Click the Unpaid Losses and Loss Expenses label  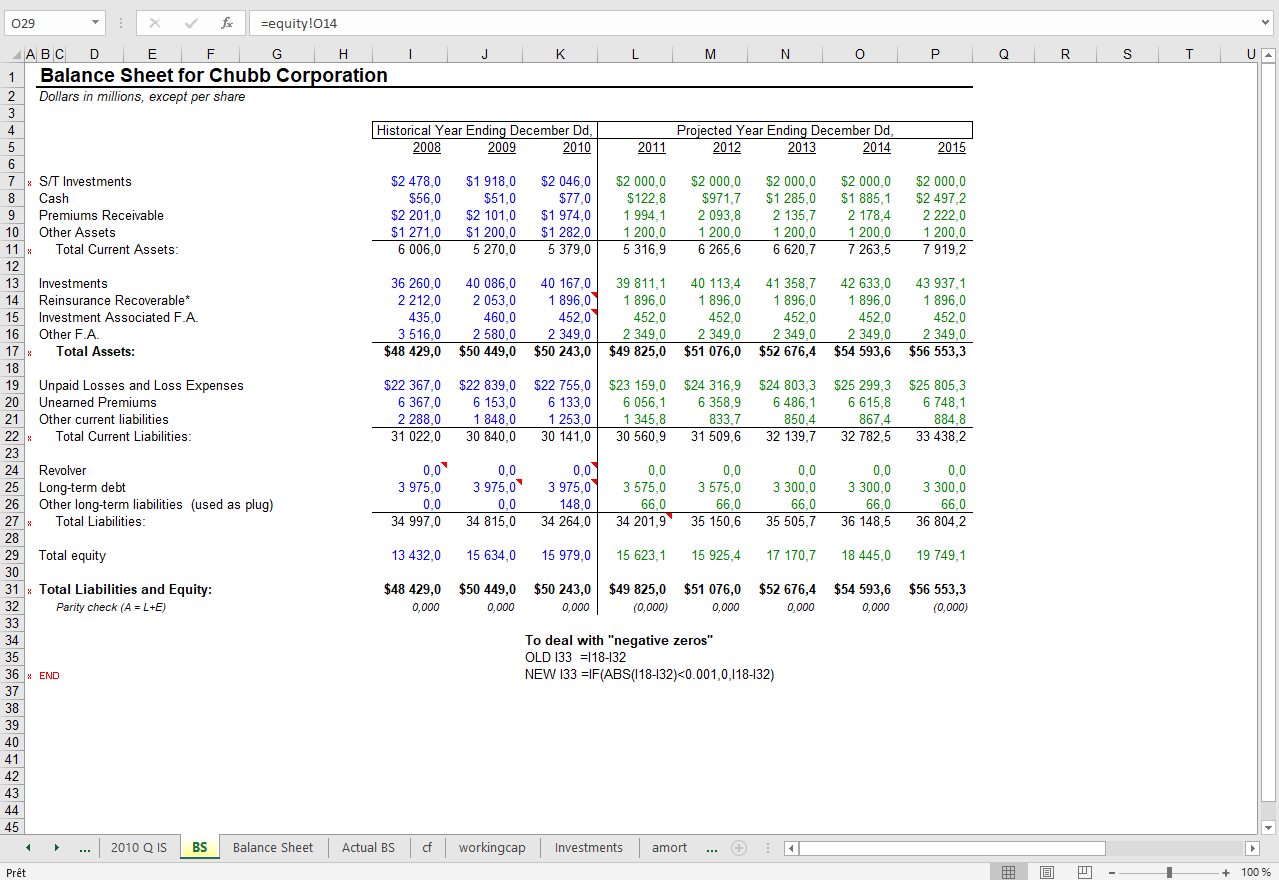click(x=141, y=385)
